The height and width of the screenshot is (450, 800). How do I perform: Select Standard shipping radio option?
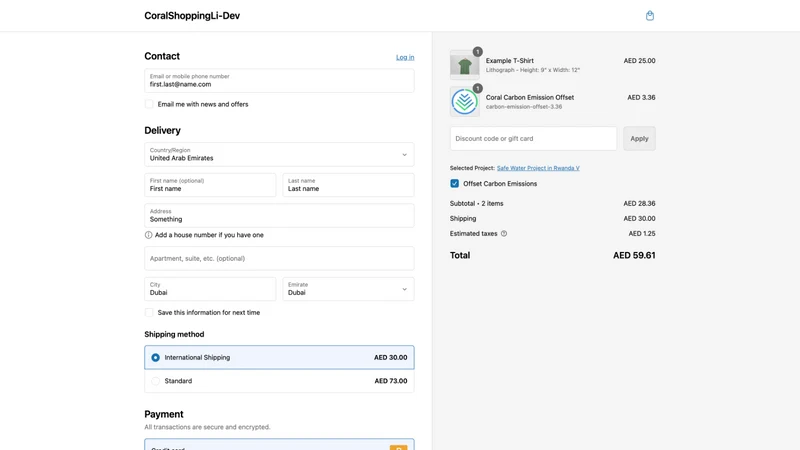[x=156, y=381]
